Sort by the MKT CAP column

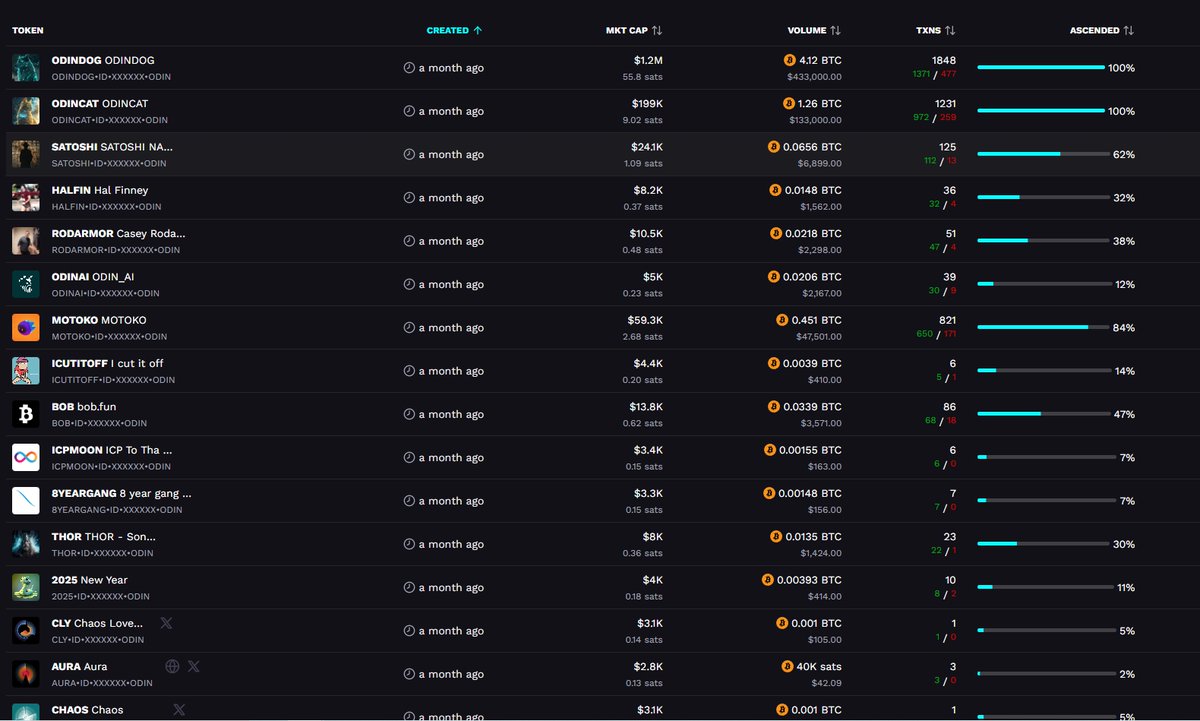634,30
